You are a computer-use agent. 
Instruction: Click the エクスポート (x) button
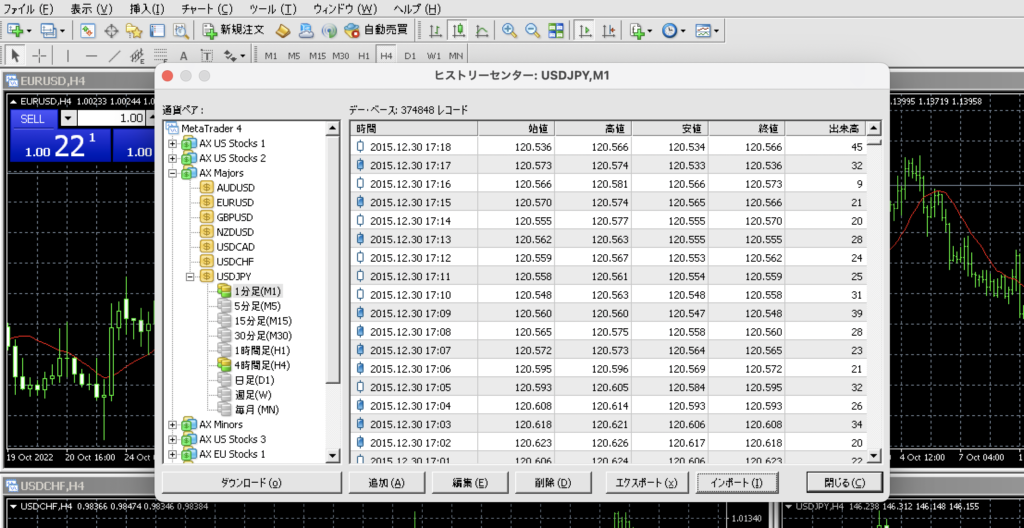pos(647,483)
